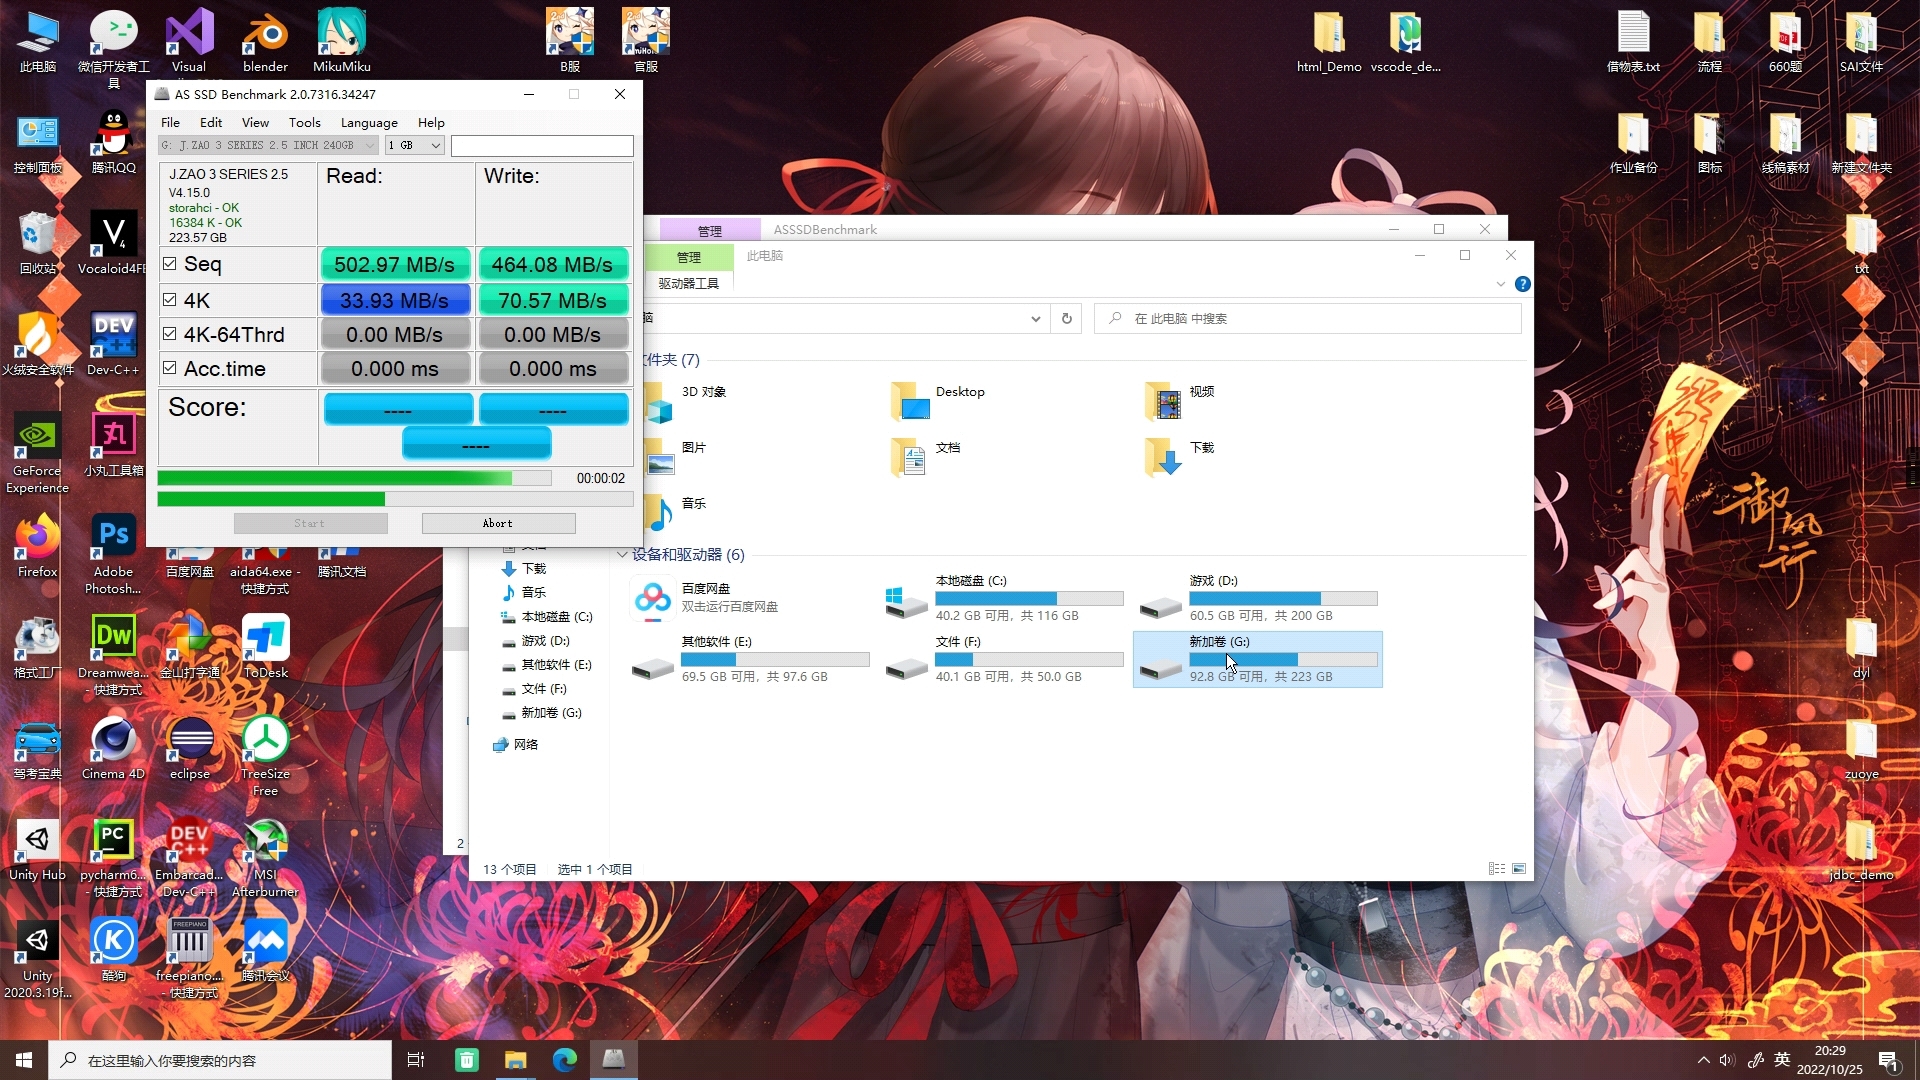Screen dimensions: 1920x1080
Task: Select 其他软件 (E:) in navigation tree
Action: [x=546, y=665]
